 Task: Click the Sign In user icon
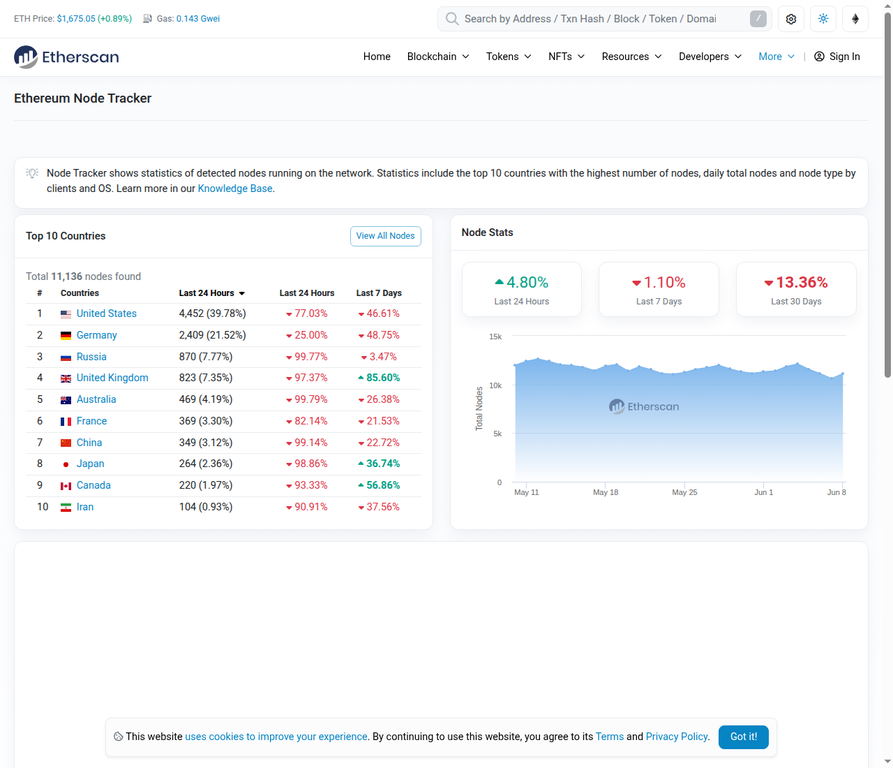pyautogui.click(x=819, y=56)
